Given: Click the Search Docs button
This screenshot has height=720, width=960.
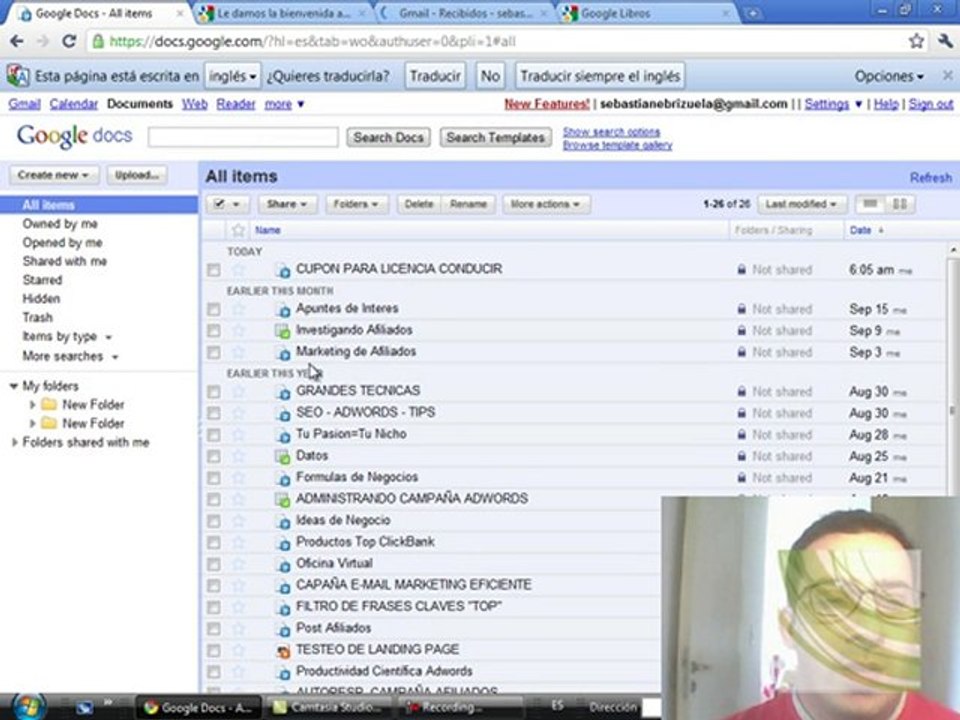Looking at the screenshot, I should click(389, 137).
